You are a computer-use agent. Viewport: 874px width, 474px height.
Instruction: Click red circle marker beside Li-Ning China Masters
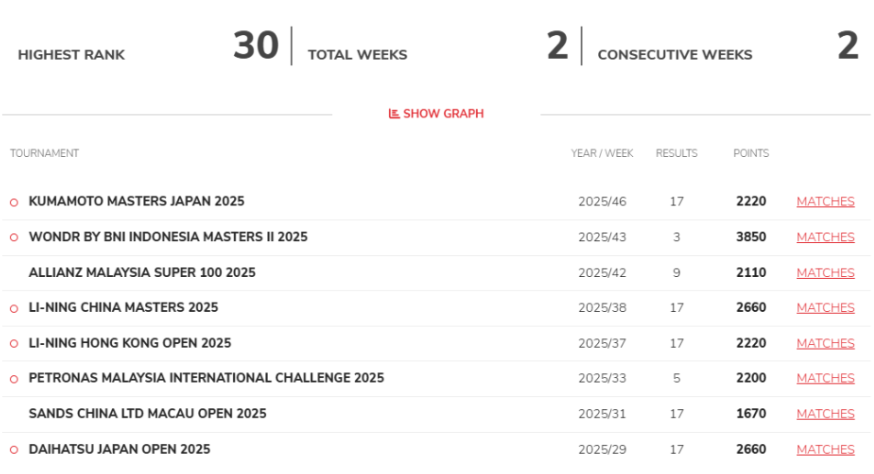point(14,308)
